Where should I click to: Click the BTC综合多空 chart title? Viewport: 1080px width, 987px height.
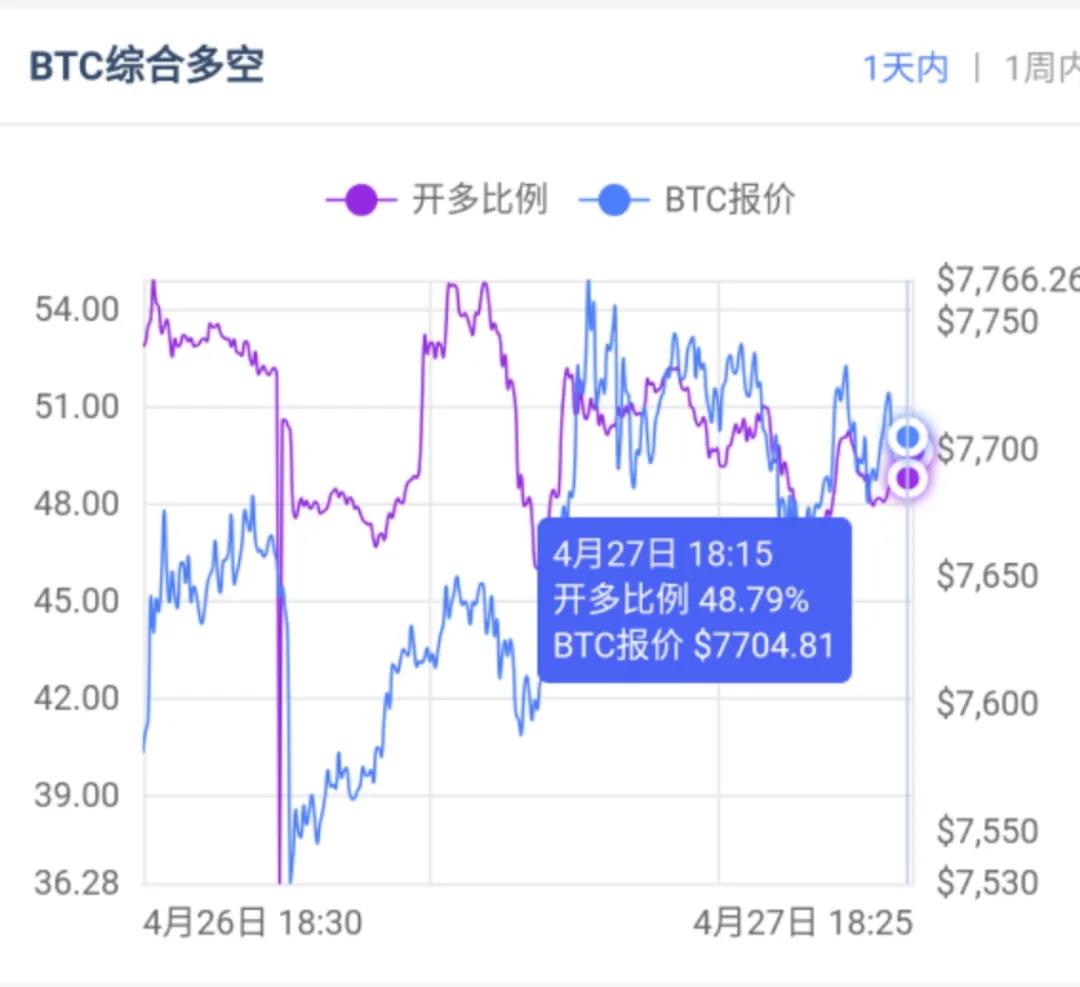(146, 64)
